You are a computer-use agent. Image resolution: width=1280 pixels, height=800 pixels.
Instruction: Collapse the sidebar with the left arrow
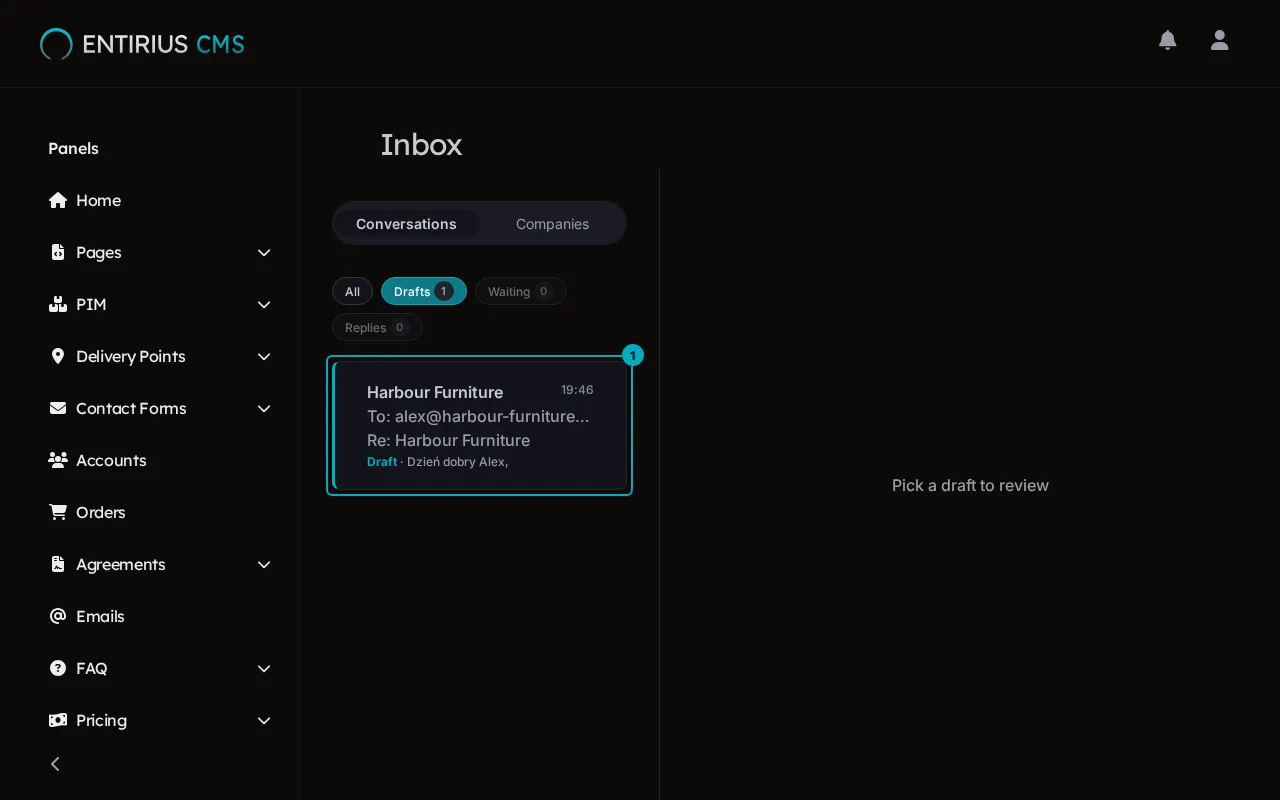56,764
